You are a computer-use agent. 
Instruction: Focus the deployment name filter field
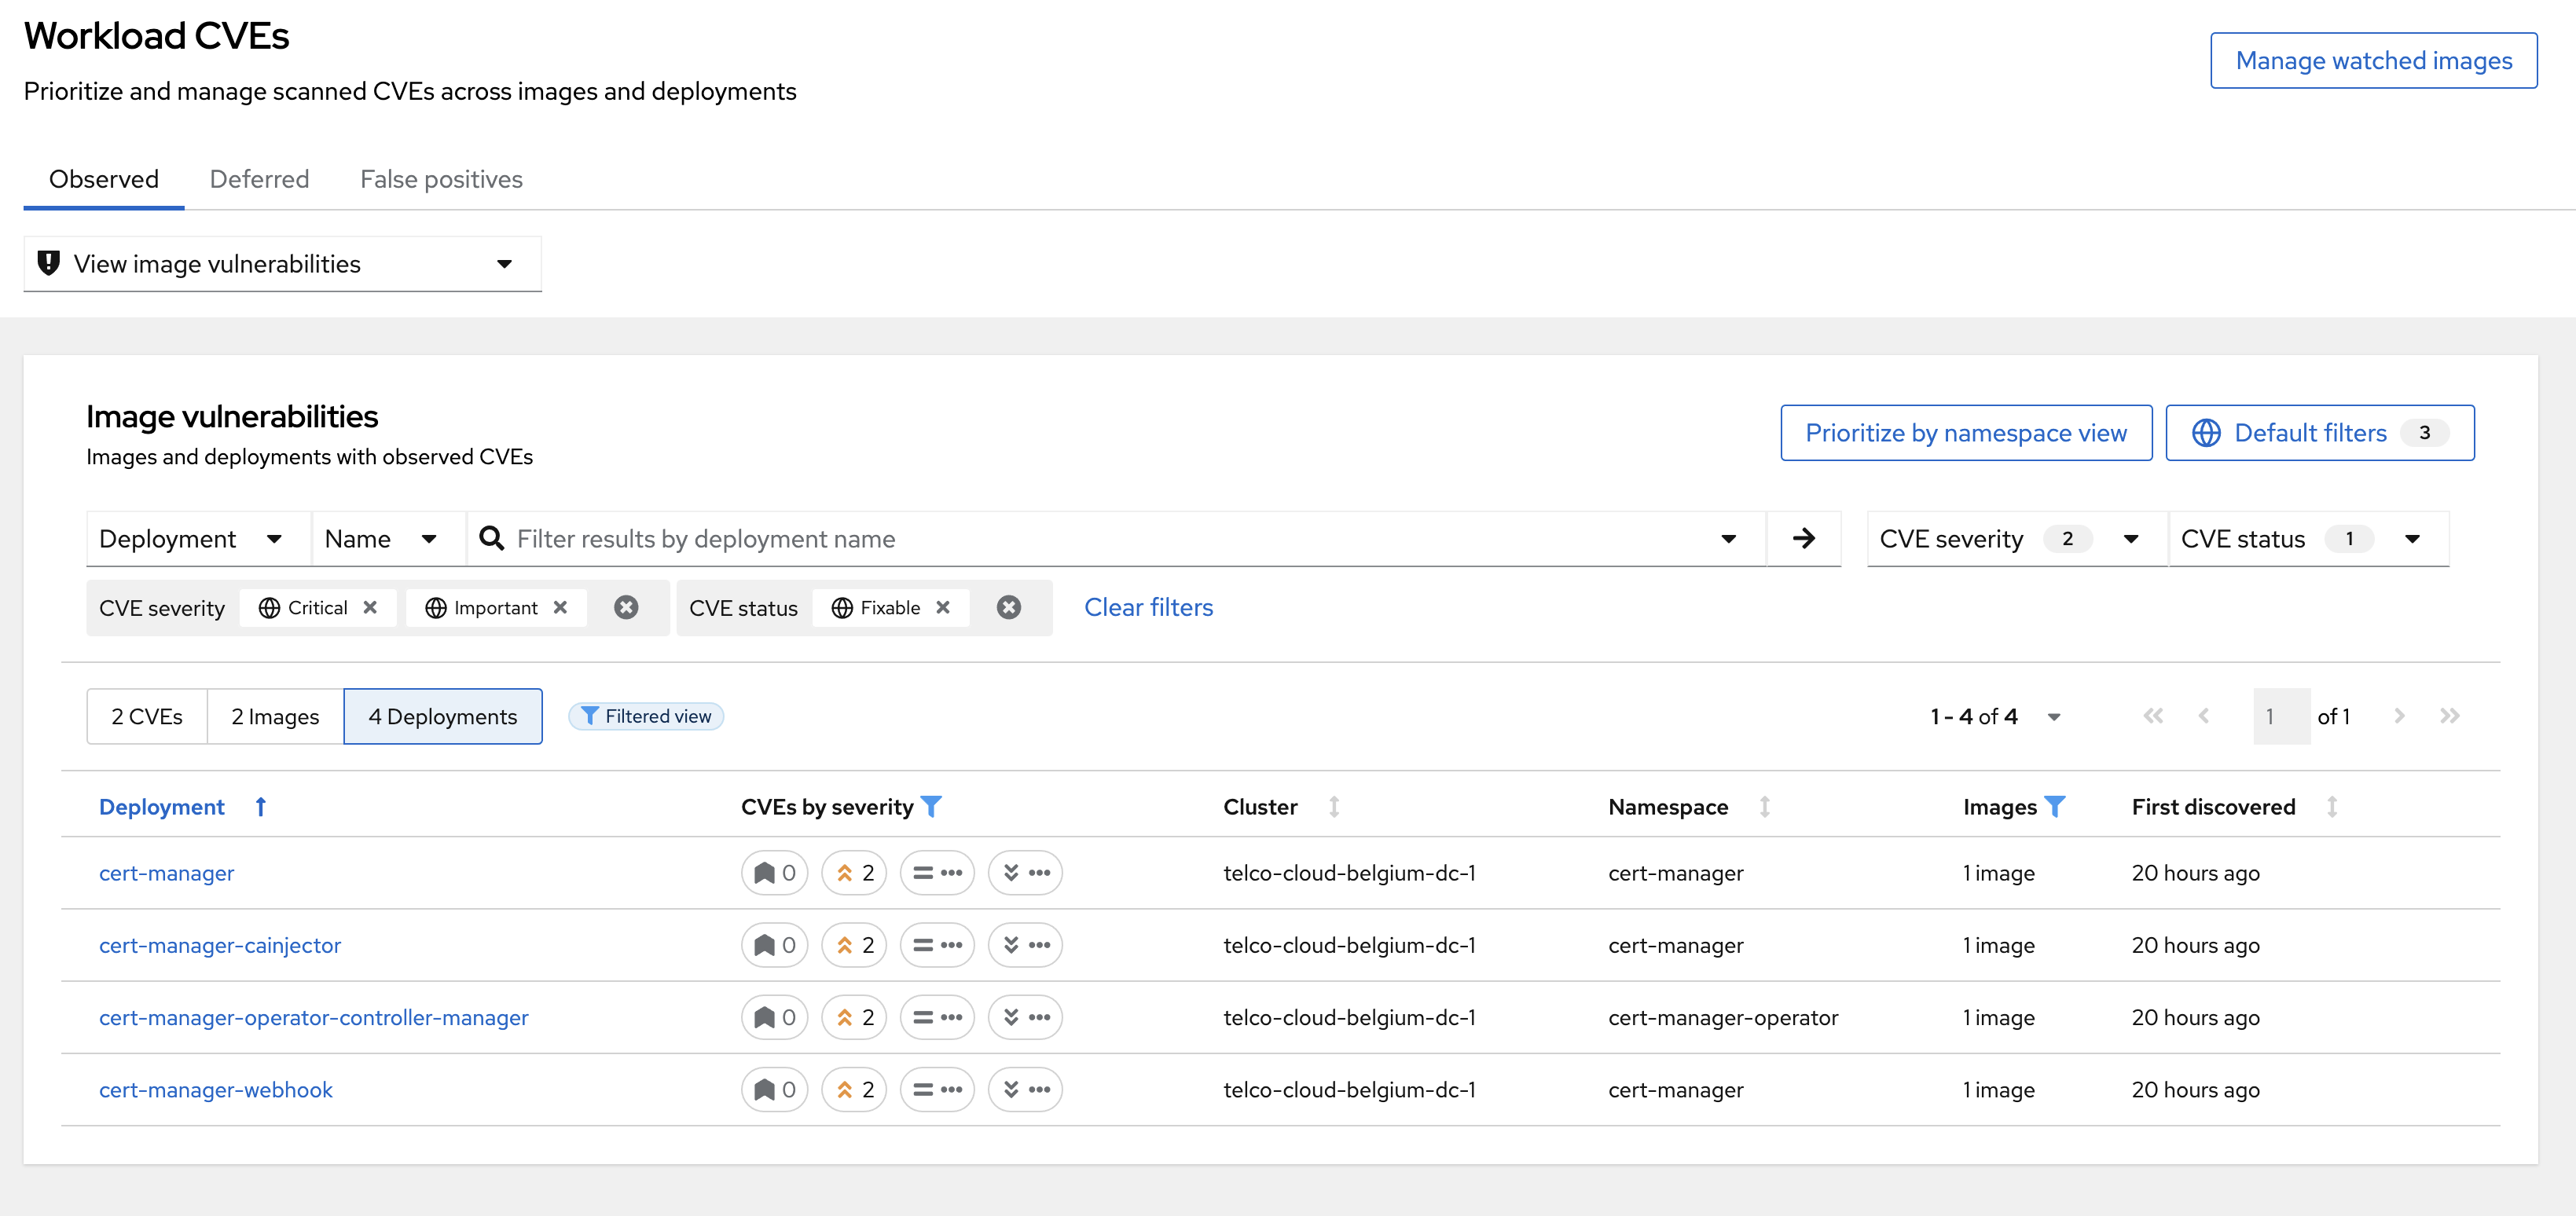1100,539
